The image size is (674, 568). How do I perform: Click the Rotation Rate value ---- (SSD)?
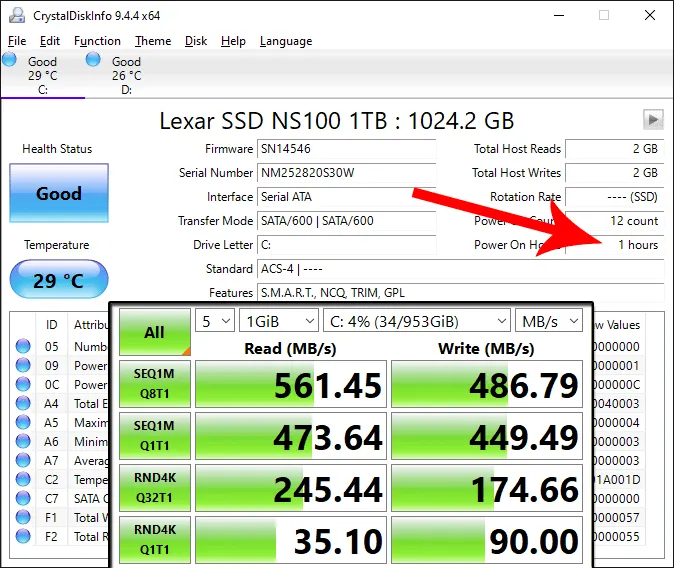tap(615, 197)
